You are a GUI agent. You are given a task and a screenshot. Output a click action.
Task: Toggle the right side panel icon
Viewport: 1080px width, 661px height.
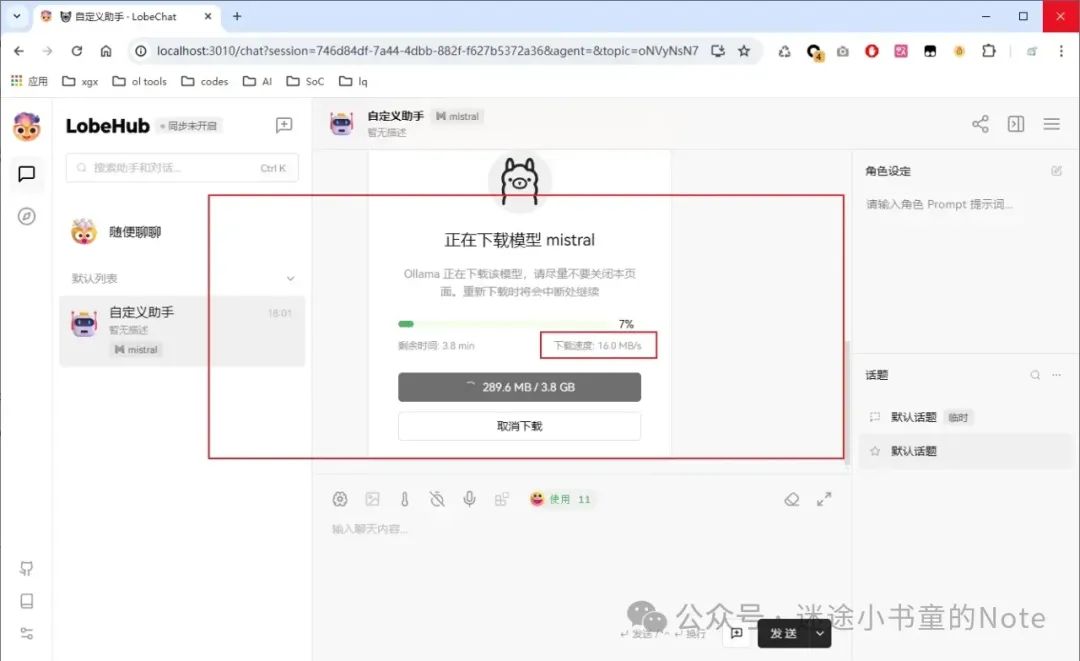(1016, 124)
